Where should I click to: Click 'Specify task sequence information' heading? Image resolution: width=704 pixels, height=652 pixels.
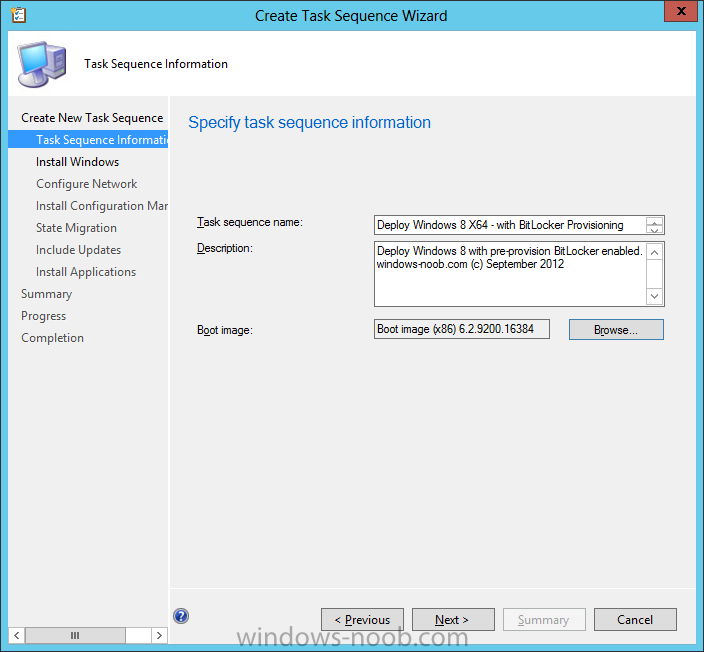point(309,122)
